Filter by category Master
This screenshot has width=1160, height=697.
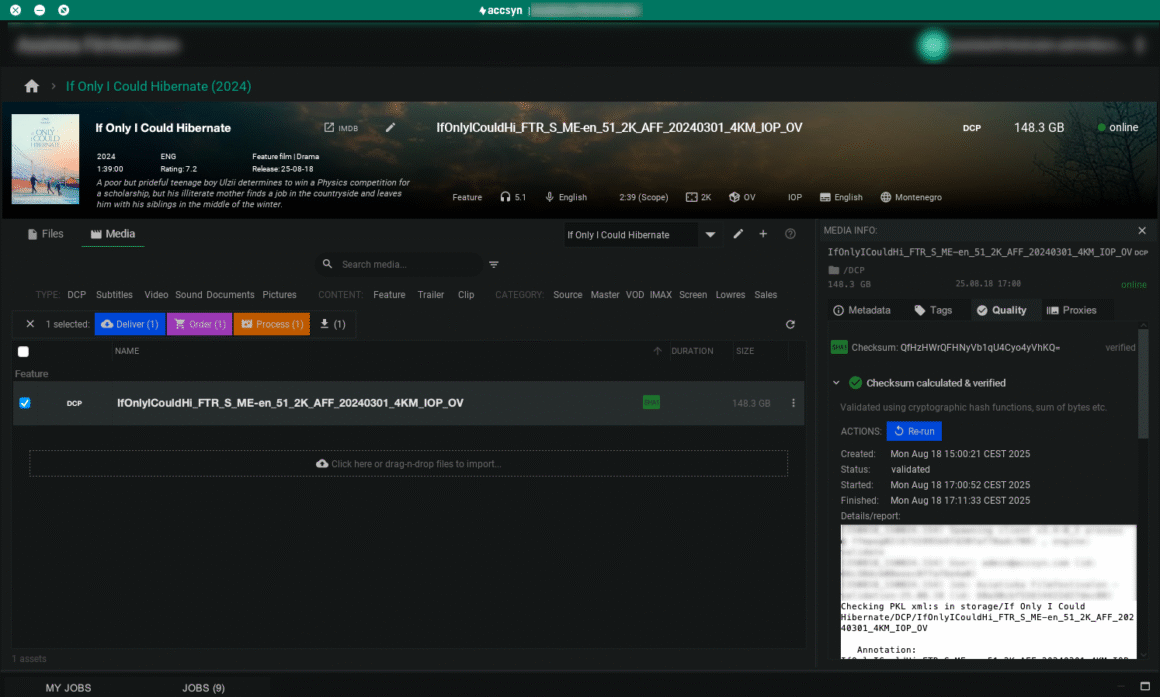pyautogui.click(x=604, y=294)
